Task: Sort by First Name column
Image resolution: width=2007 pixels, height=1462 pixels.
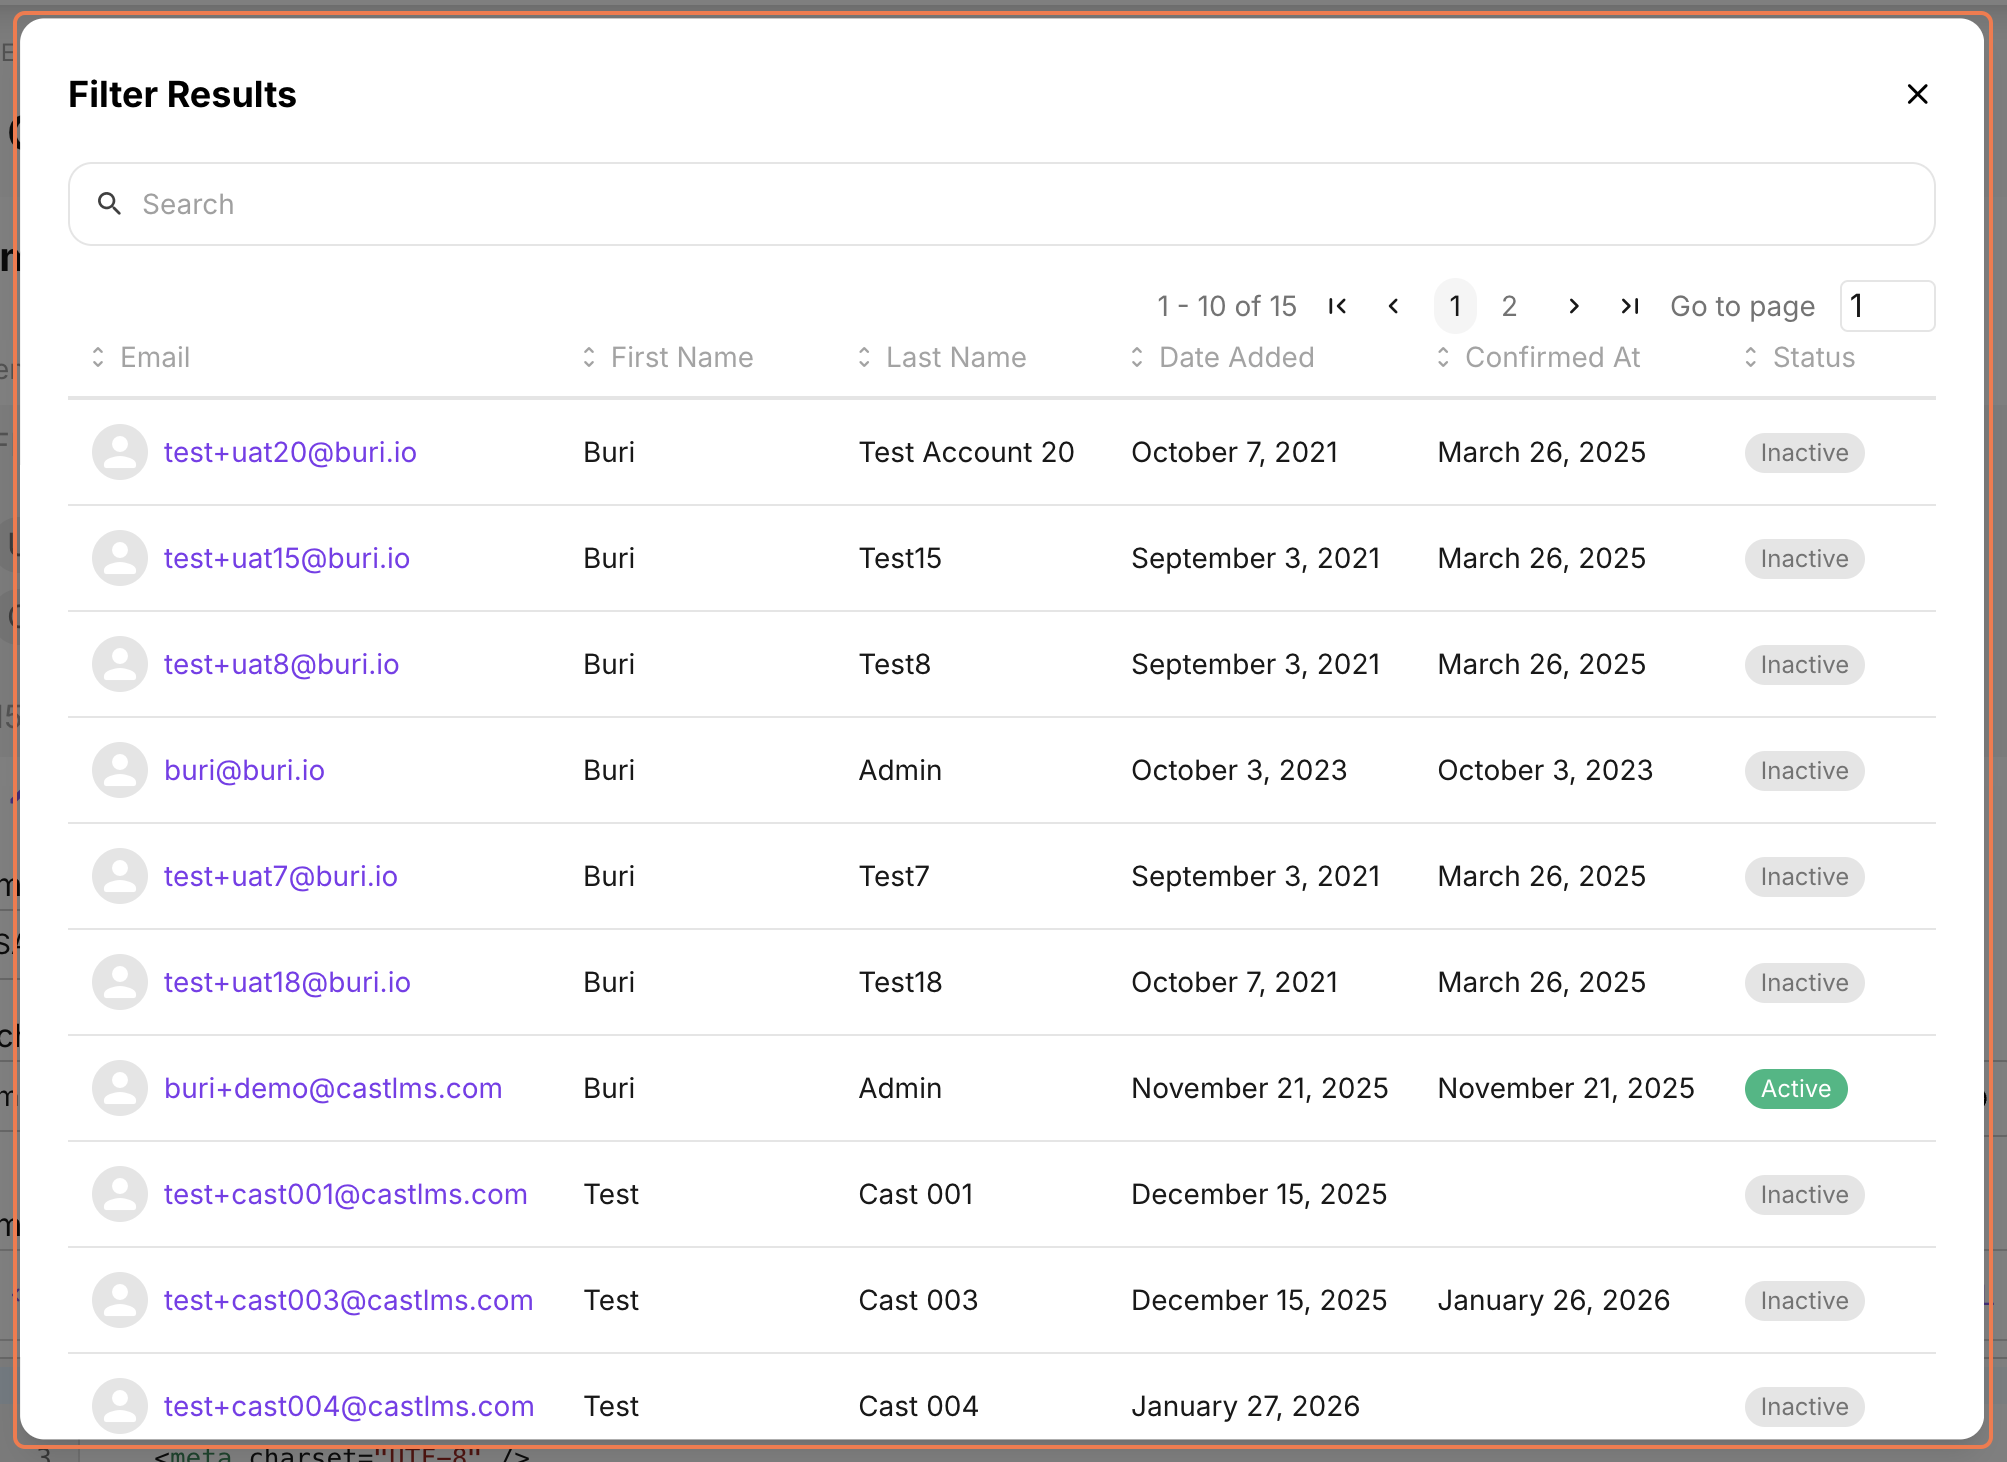Action: [668, 357]
